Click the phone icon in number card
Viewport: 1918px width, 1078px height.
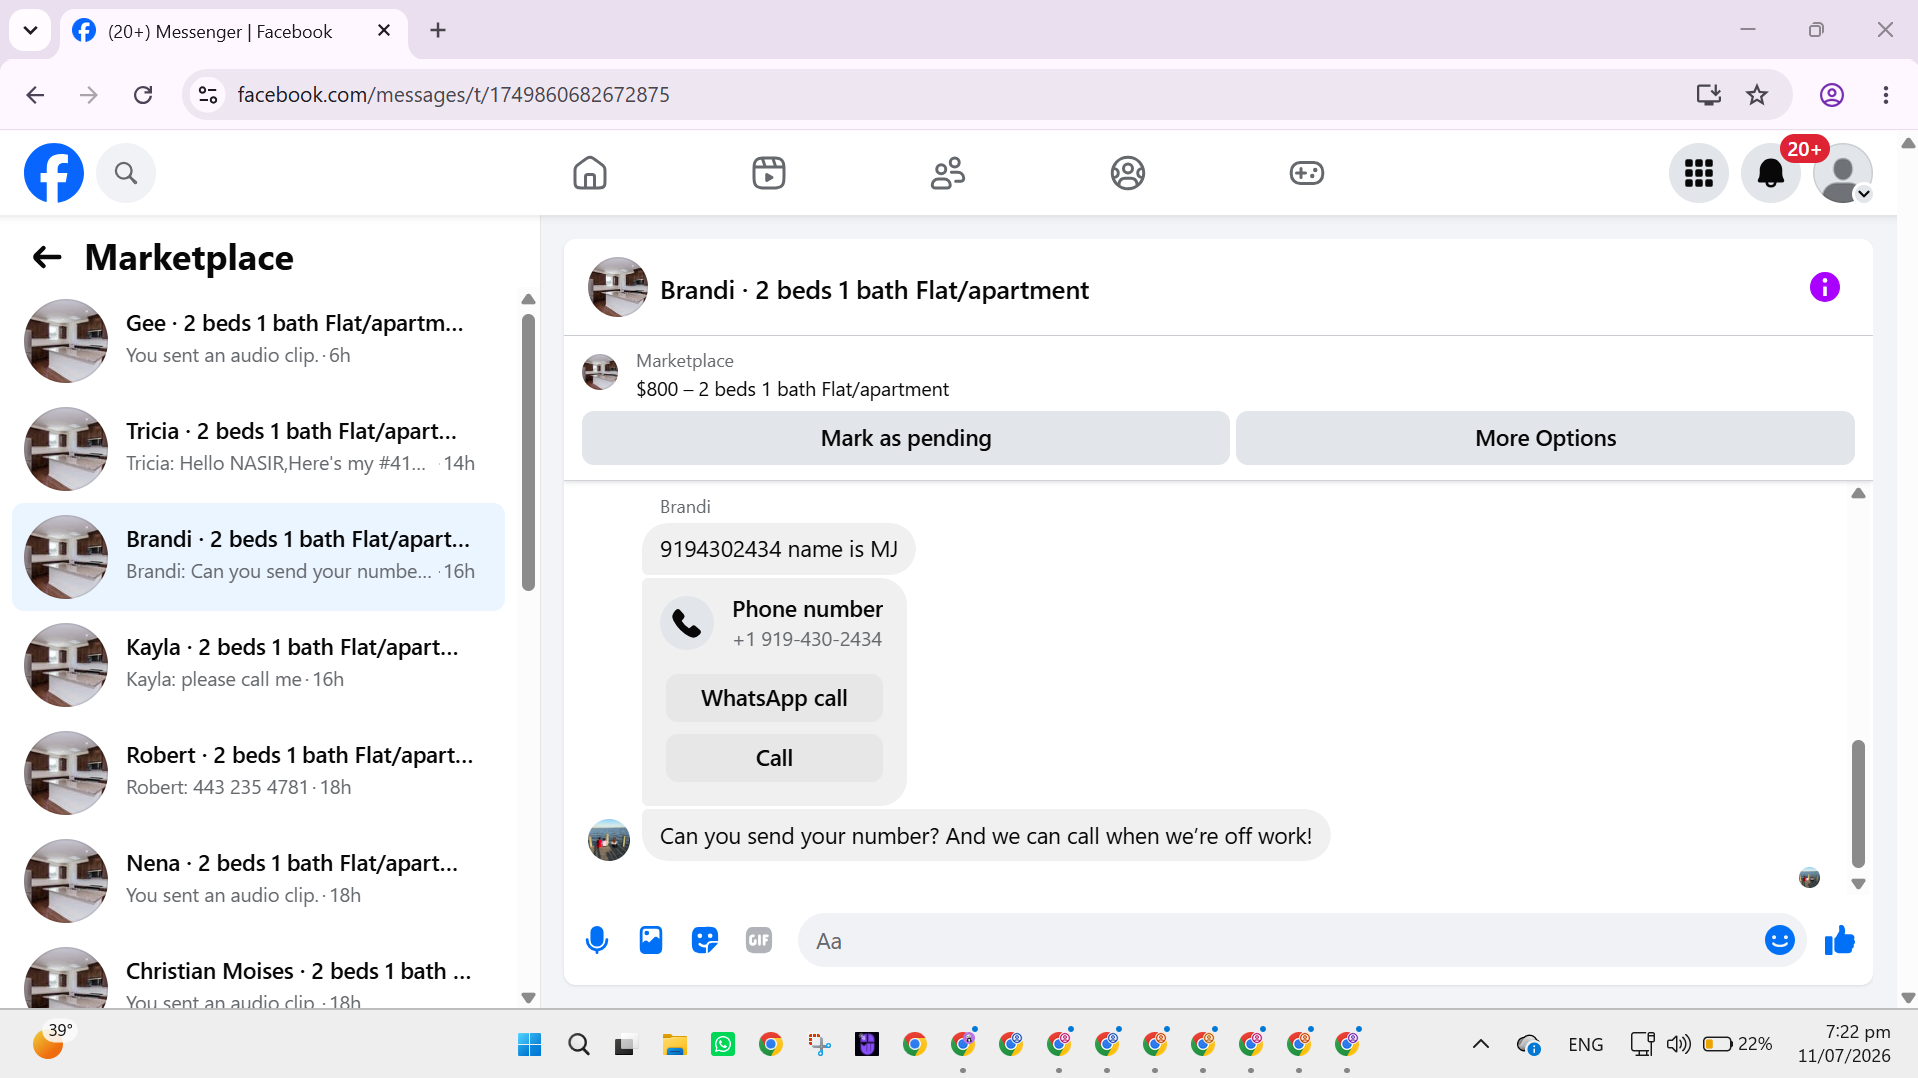[x=687, y=623]
